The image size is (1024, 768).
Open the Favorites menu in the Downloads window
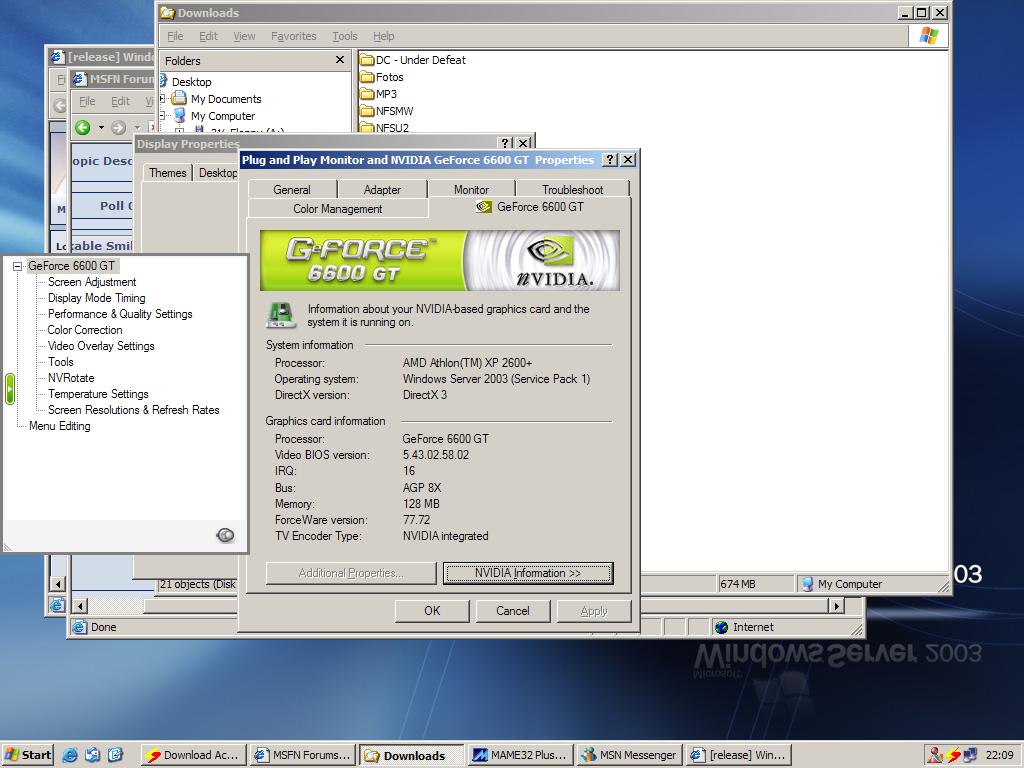tap(293, 36)
